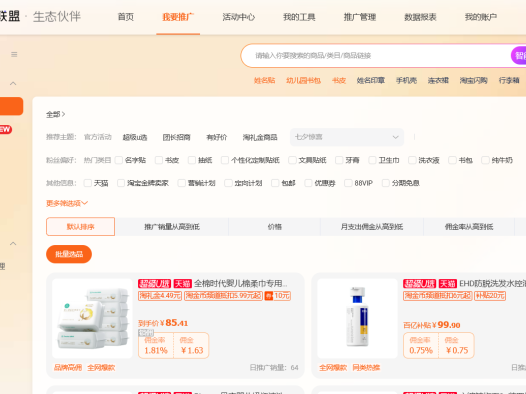Enable the 优惠券 filter checkbox
Image resolution: width=526 pixels, height=394 pixels.
(x=308, y=183)
